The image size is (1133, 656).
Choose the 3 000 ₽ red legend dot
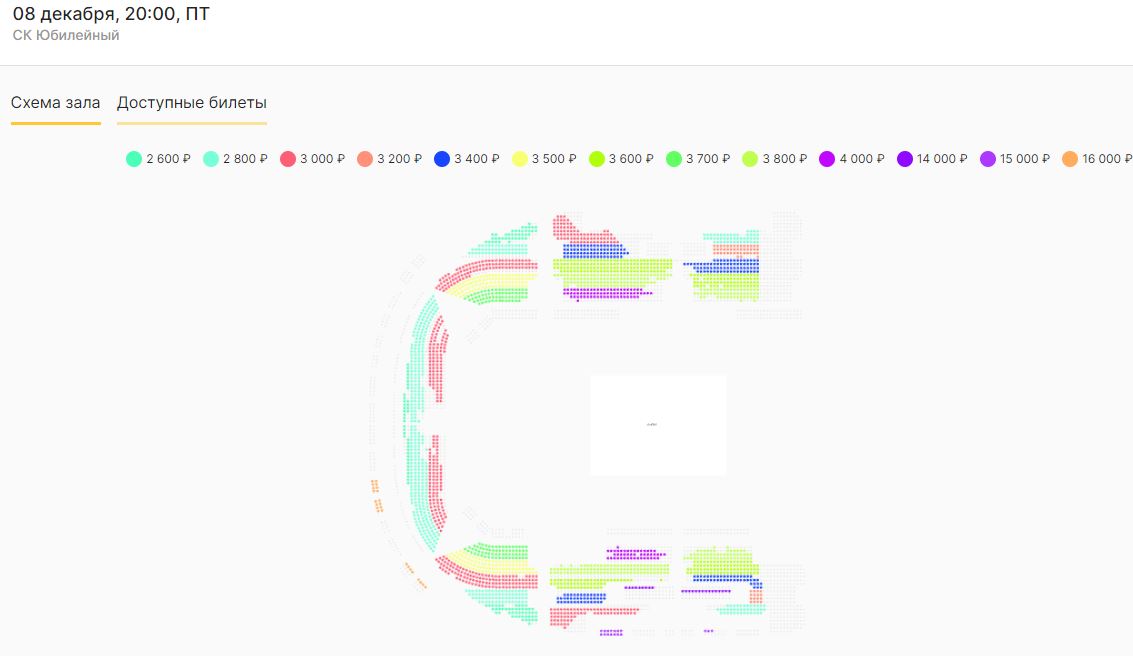pos(288,159)
